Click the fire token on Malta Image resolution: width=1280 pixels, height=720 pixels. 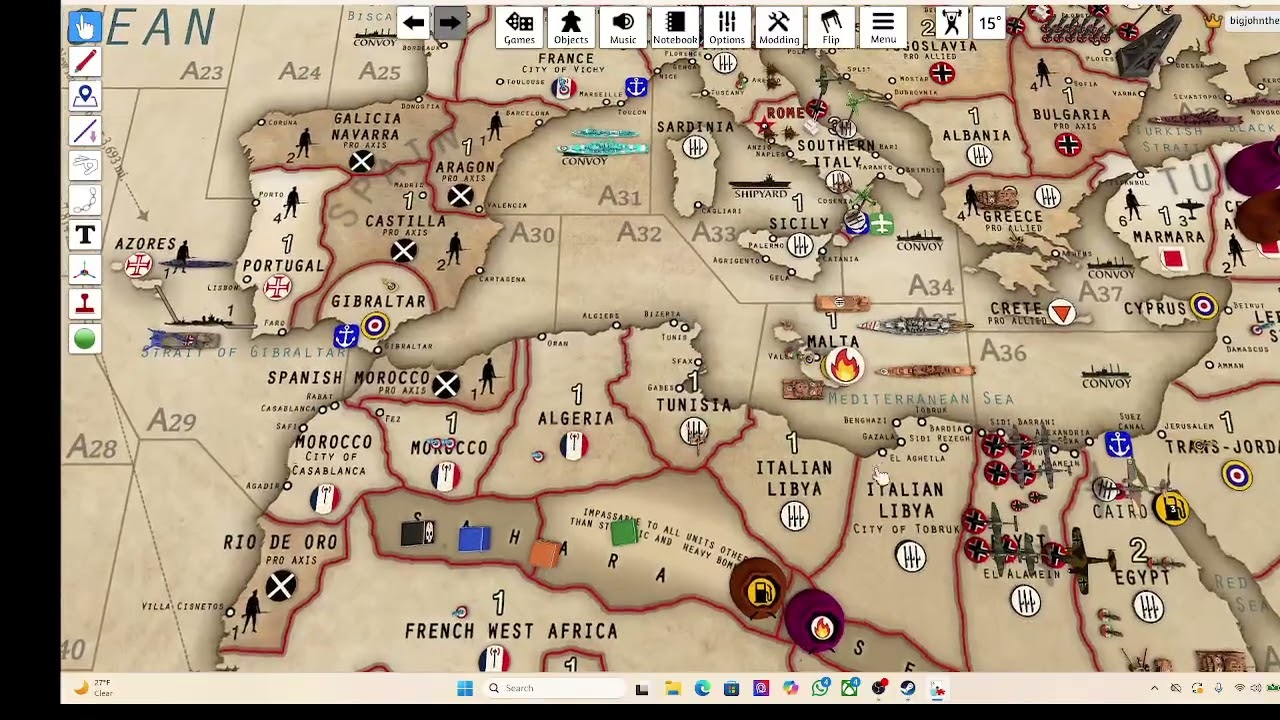coord(844,366)
